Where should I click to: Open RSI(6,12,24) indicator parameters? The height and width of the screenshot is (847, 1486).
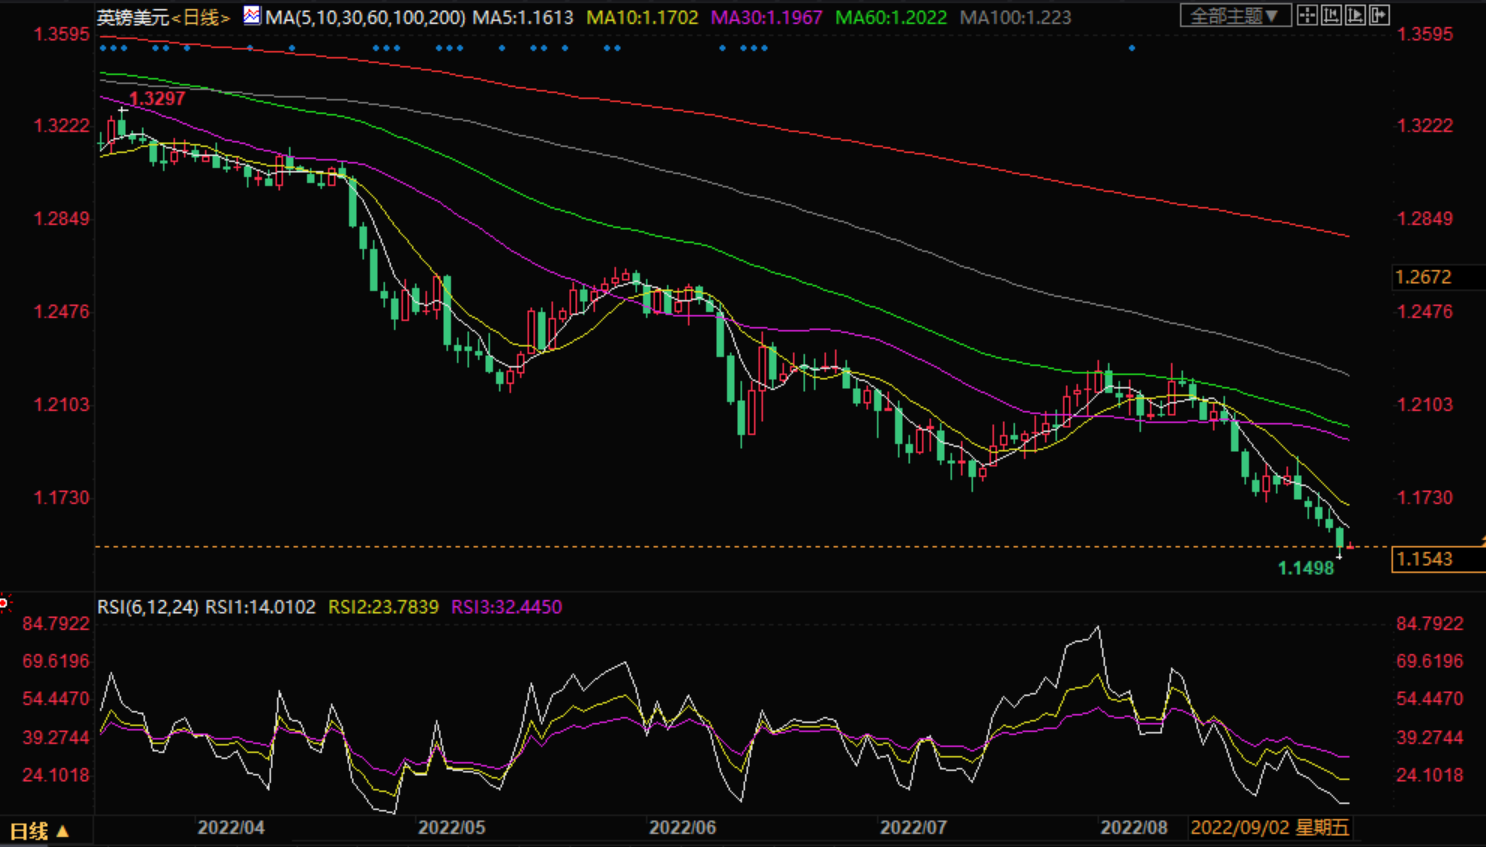point(148,607)
